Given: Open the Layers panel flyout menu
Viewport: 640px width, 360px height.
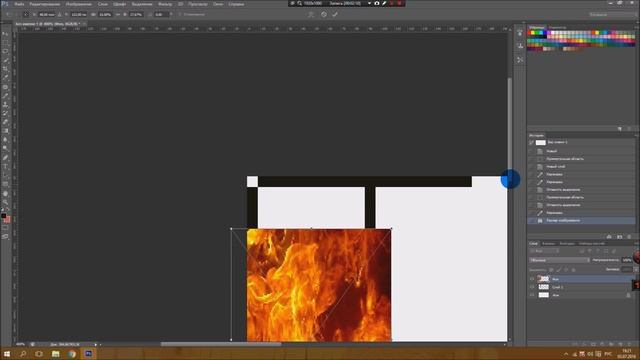Looking at the screenshot, I should pos(636,244).
